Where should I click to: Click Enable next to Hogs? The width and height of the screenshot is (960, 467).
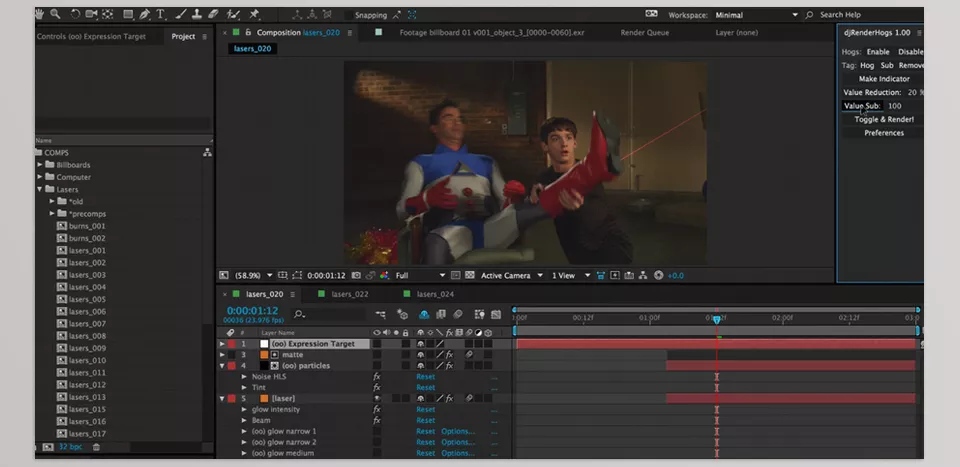[877, 52]
